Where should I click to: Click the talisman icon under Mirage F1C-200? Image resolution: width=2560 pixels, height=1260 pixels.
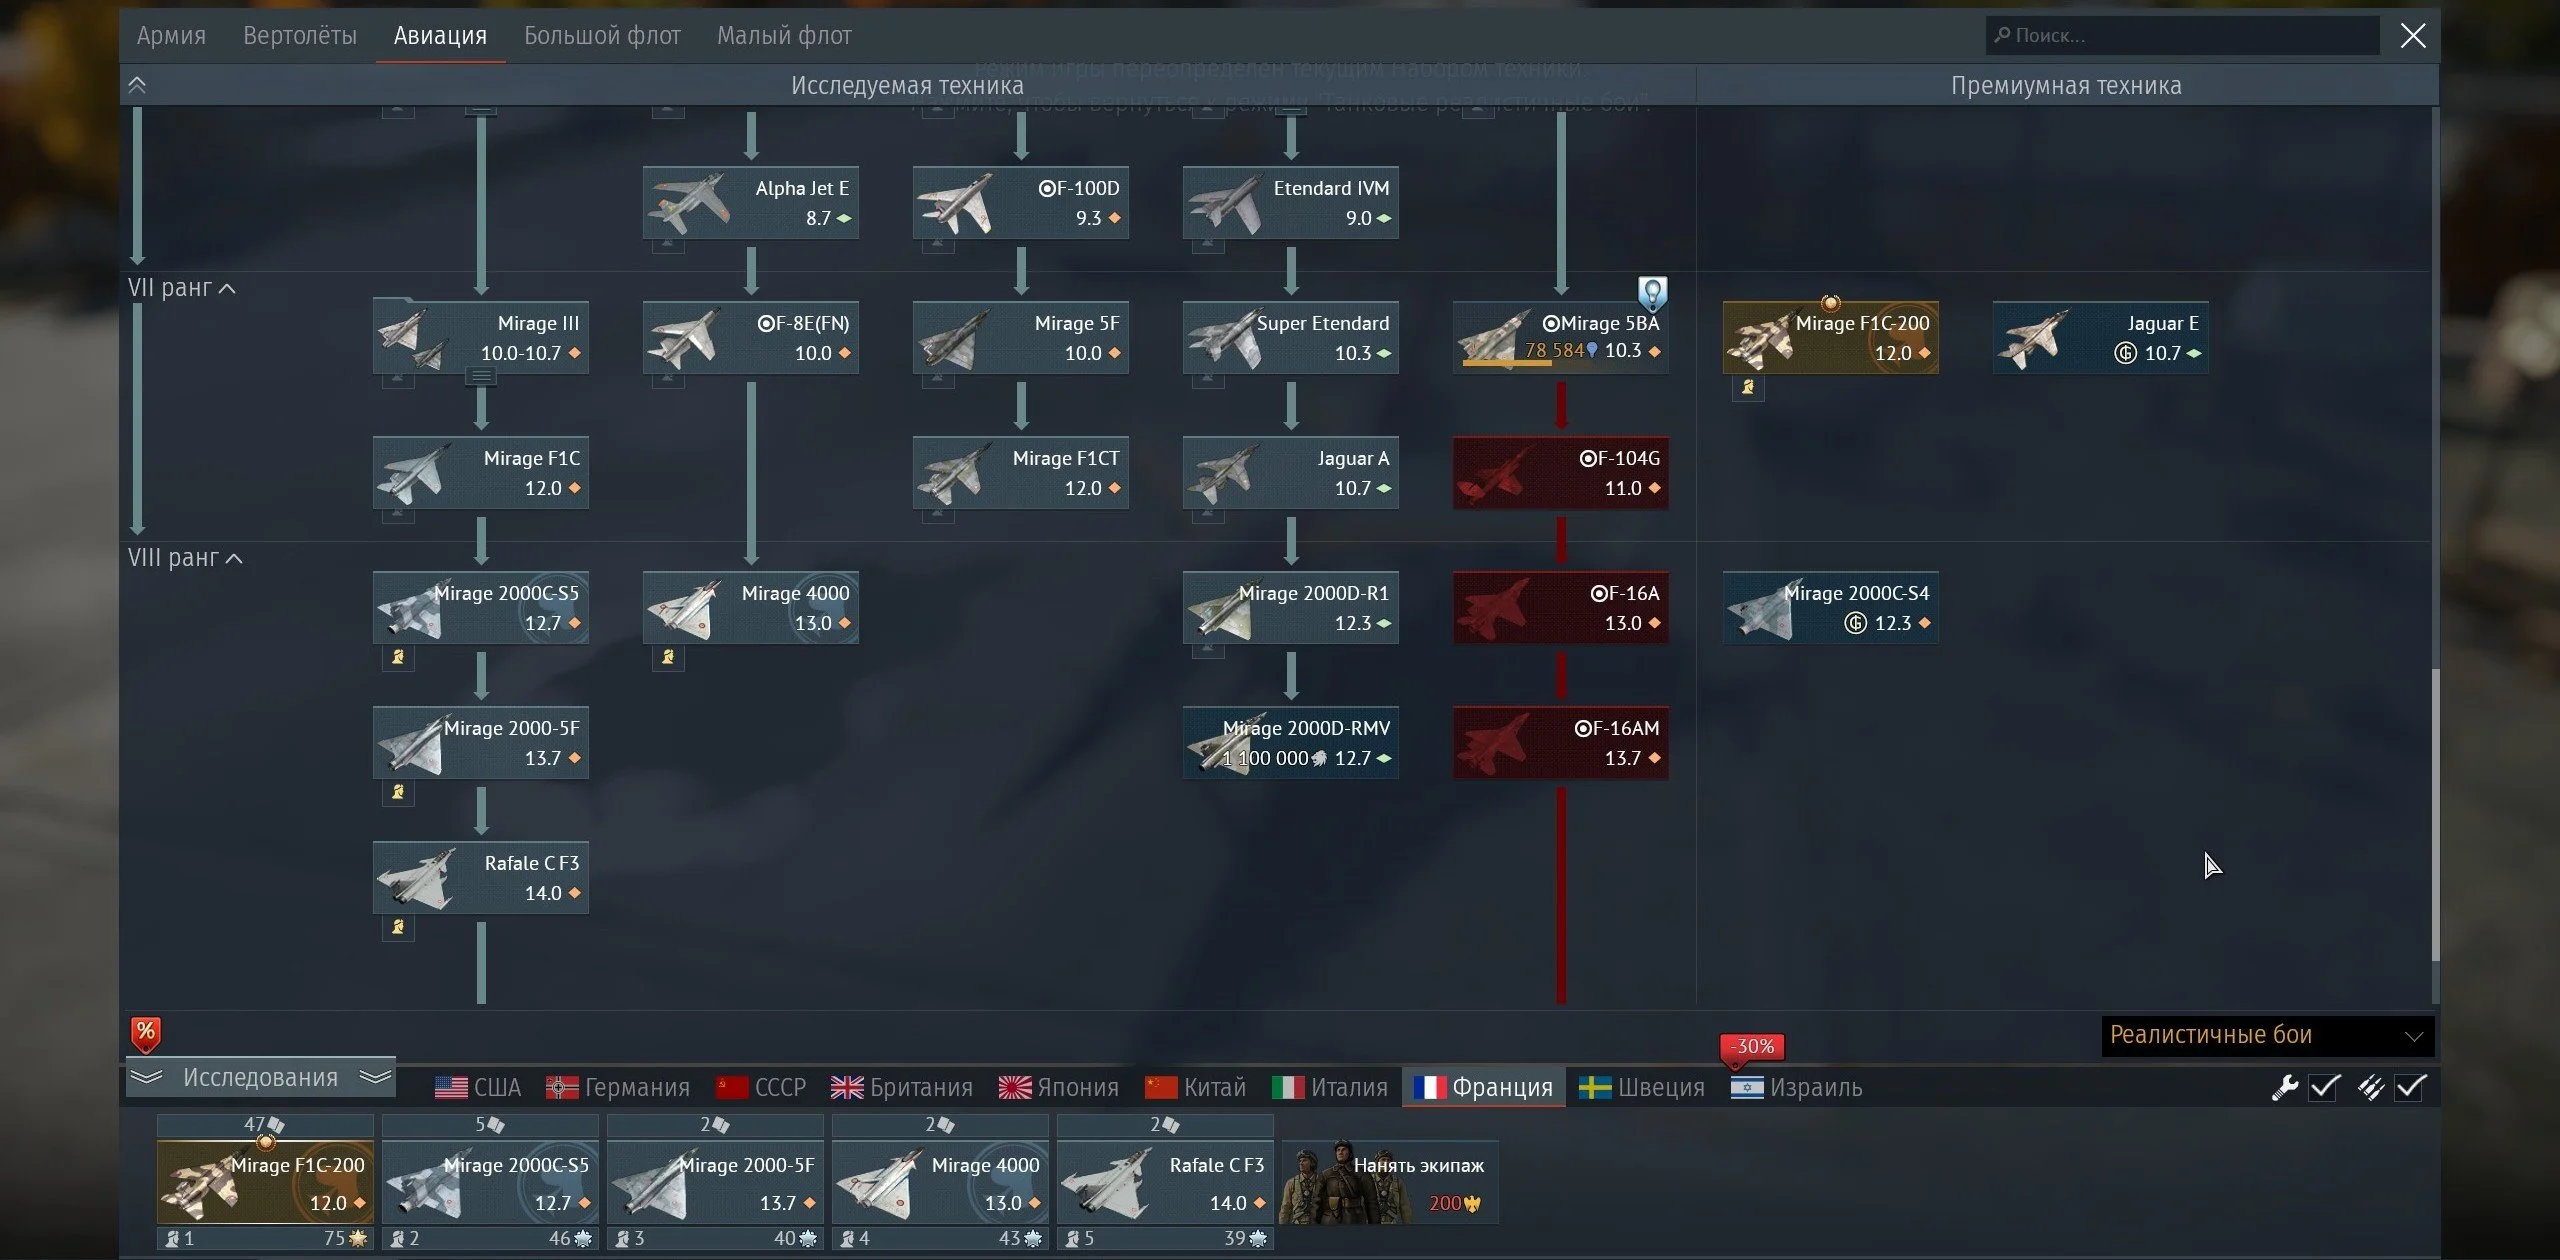[1748, 387]
